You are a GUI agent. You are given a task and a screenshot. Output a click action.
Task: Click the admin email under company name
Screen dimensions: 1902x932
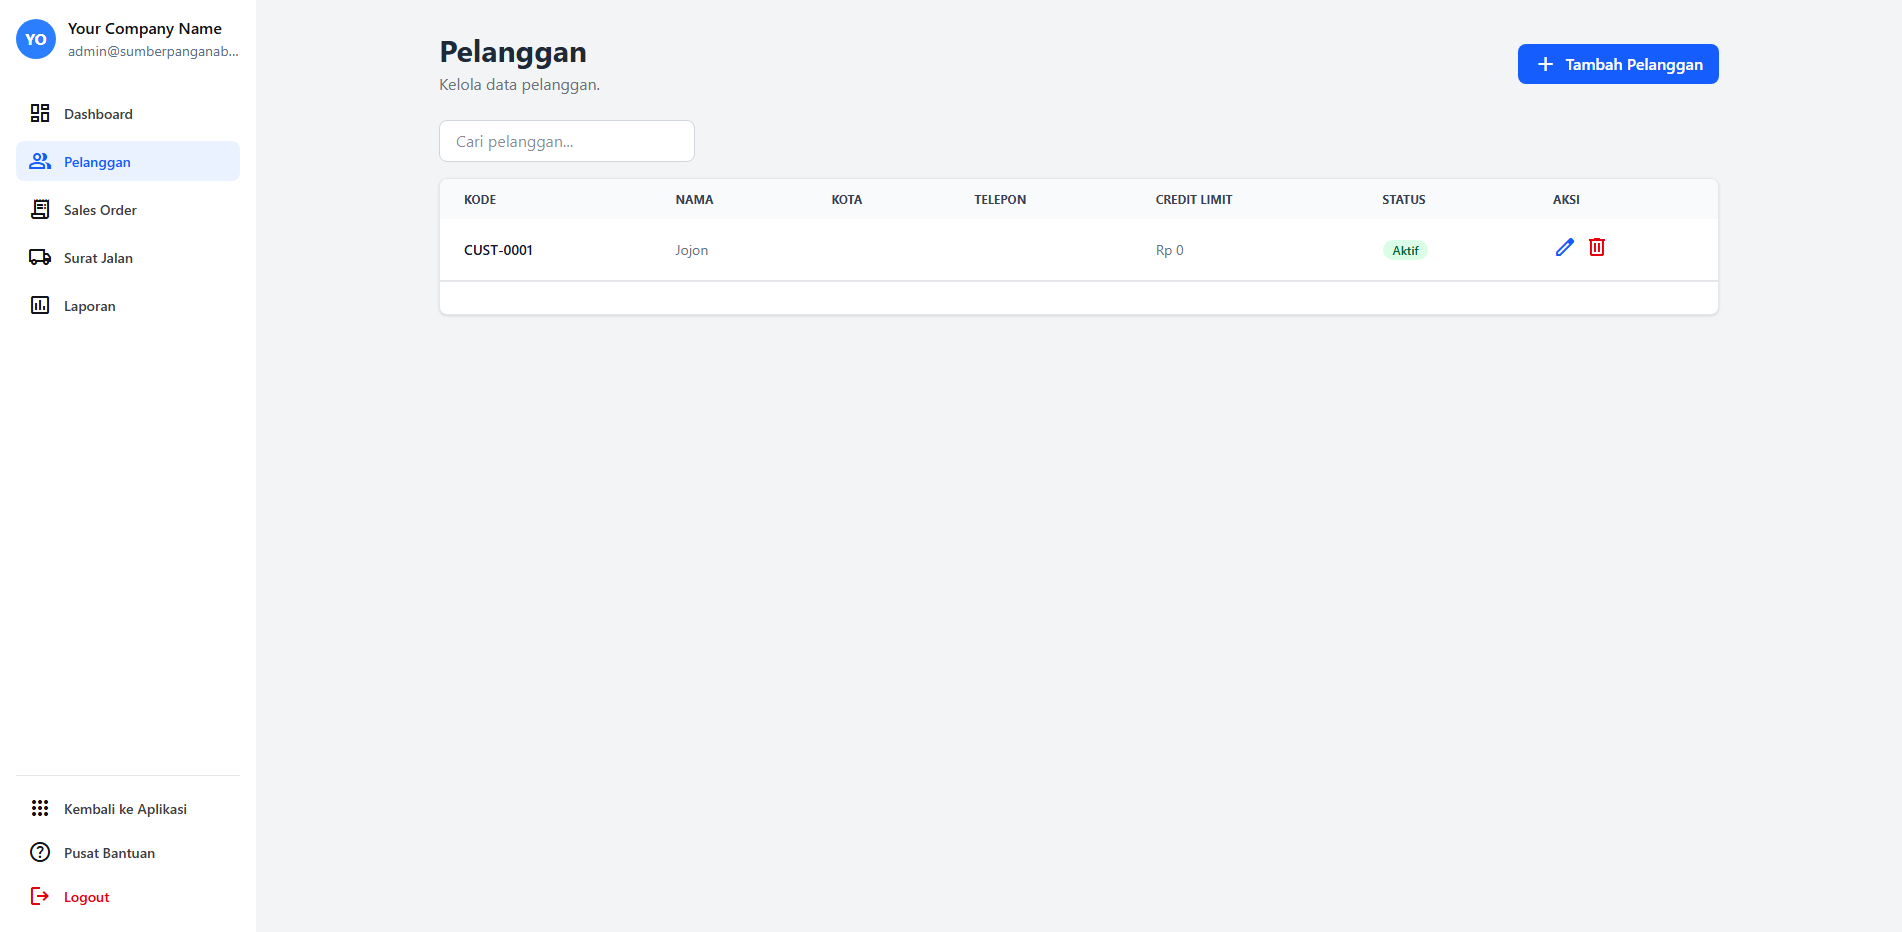(153, 51)
